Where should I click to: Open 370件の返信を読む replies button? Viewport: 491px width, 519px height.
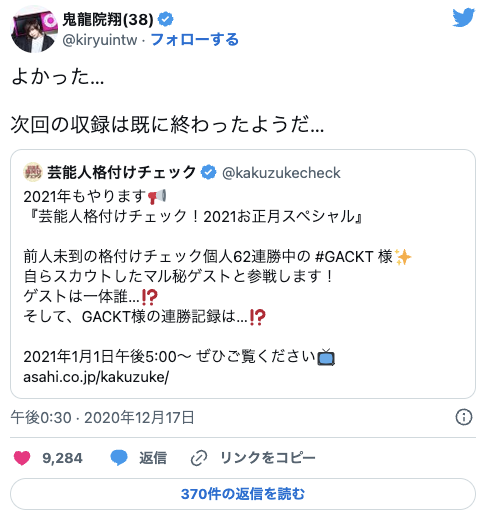tap(243, 494)
